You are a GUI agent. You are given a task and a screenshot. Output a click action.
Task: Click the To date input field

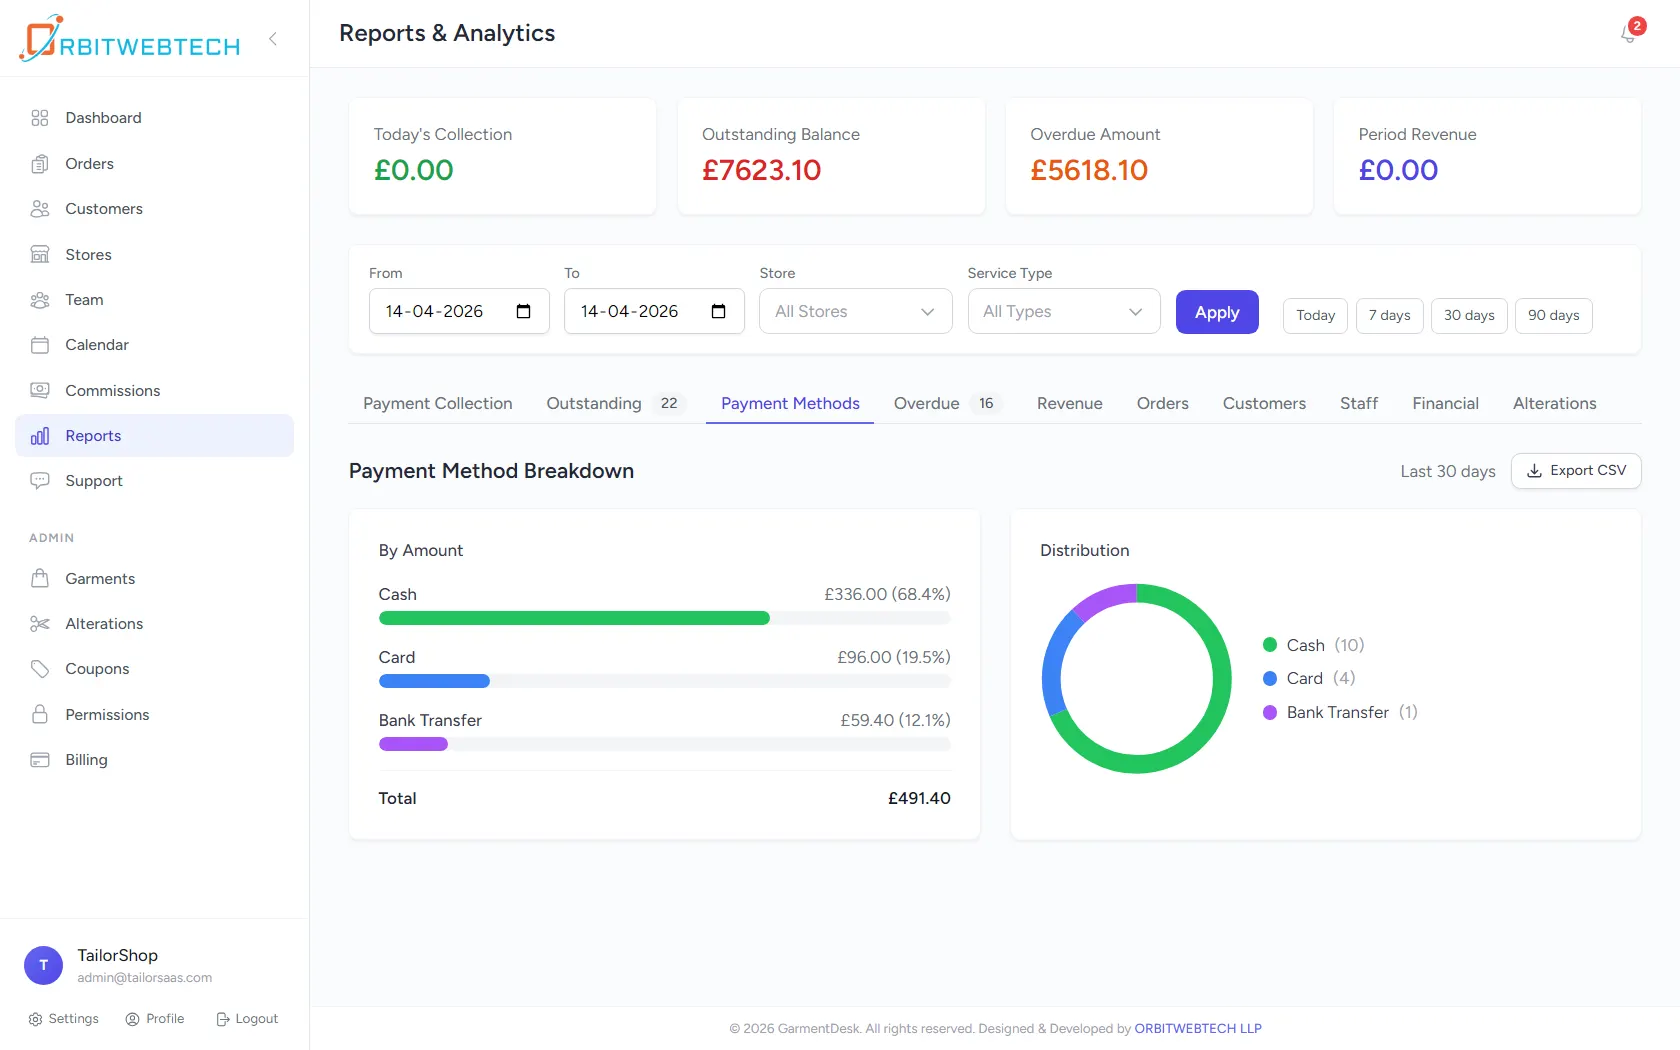(654, 312)
